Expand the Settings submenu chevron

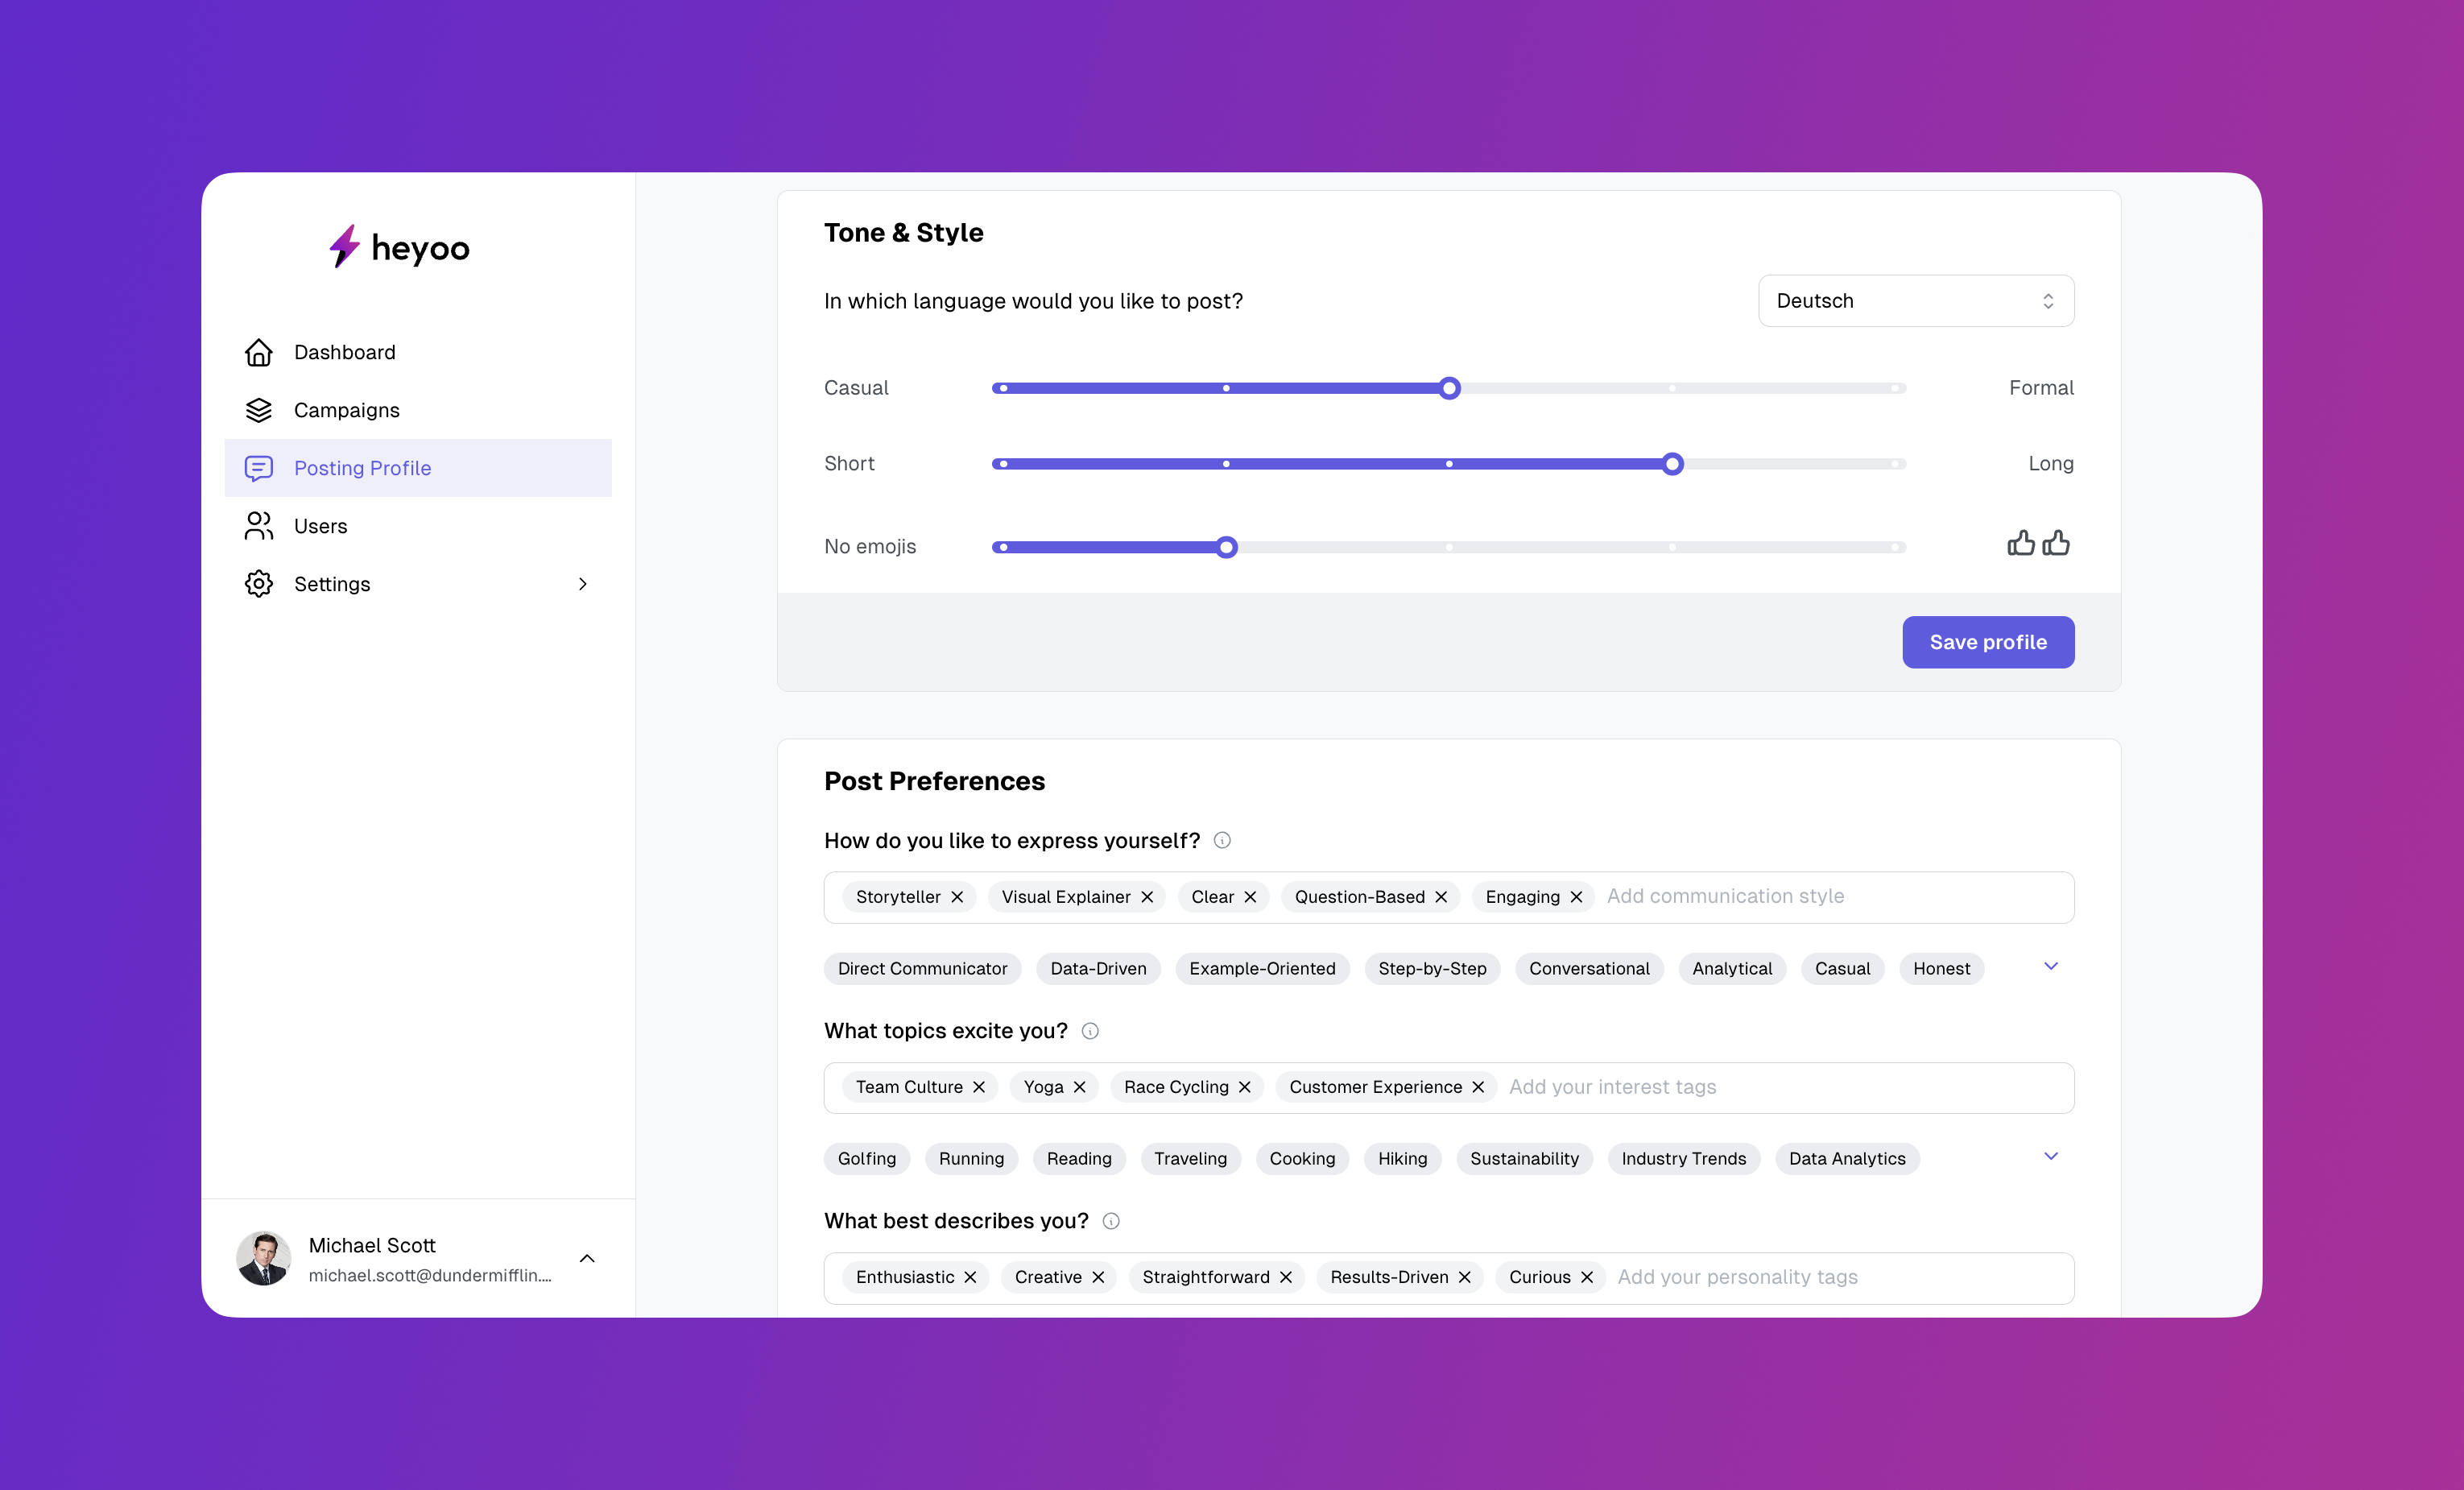(x=583, y=584)
